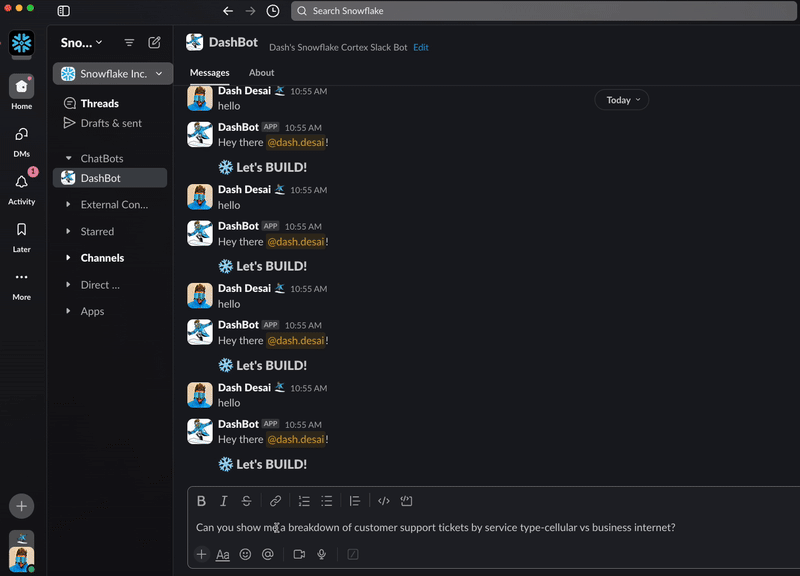This screenshot has height=576, width=800.
Task: Toggle blockquote formatting
Action: [x=355, y=501]
